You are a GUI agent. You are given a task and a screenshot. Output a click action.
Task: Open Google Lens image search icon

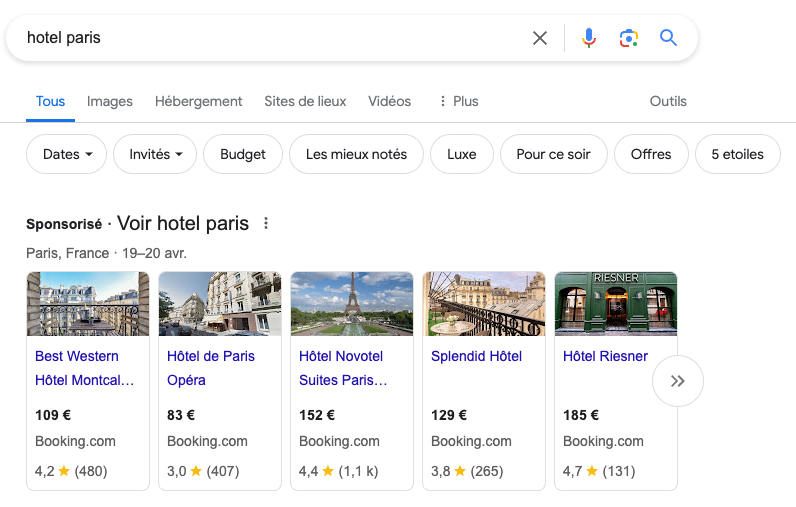coord(628,38)
